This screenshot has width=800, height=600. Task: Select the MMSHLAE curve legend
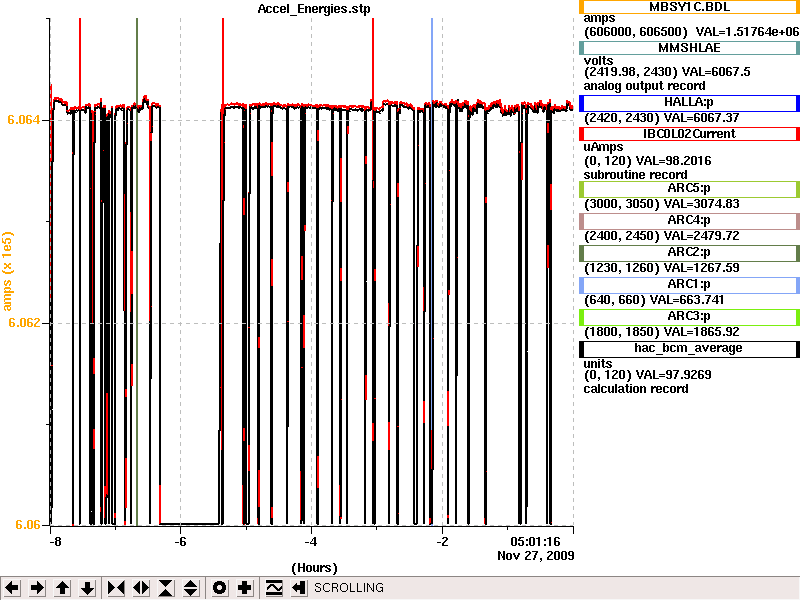click(689, 48)
